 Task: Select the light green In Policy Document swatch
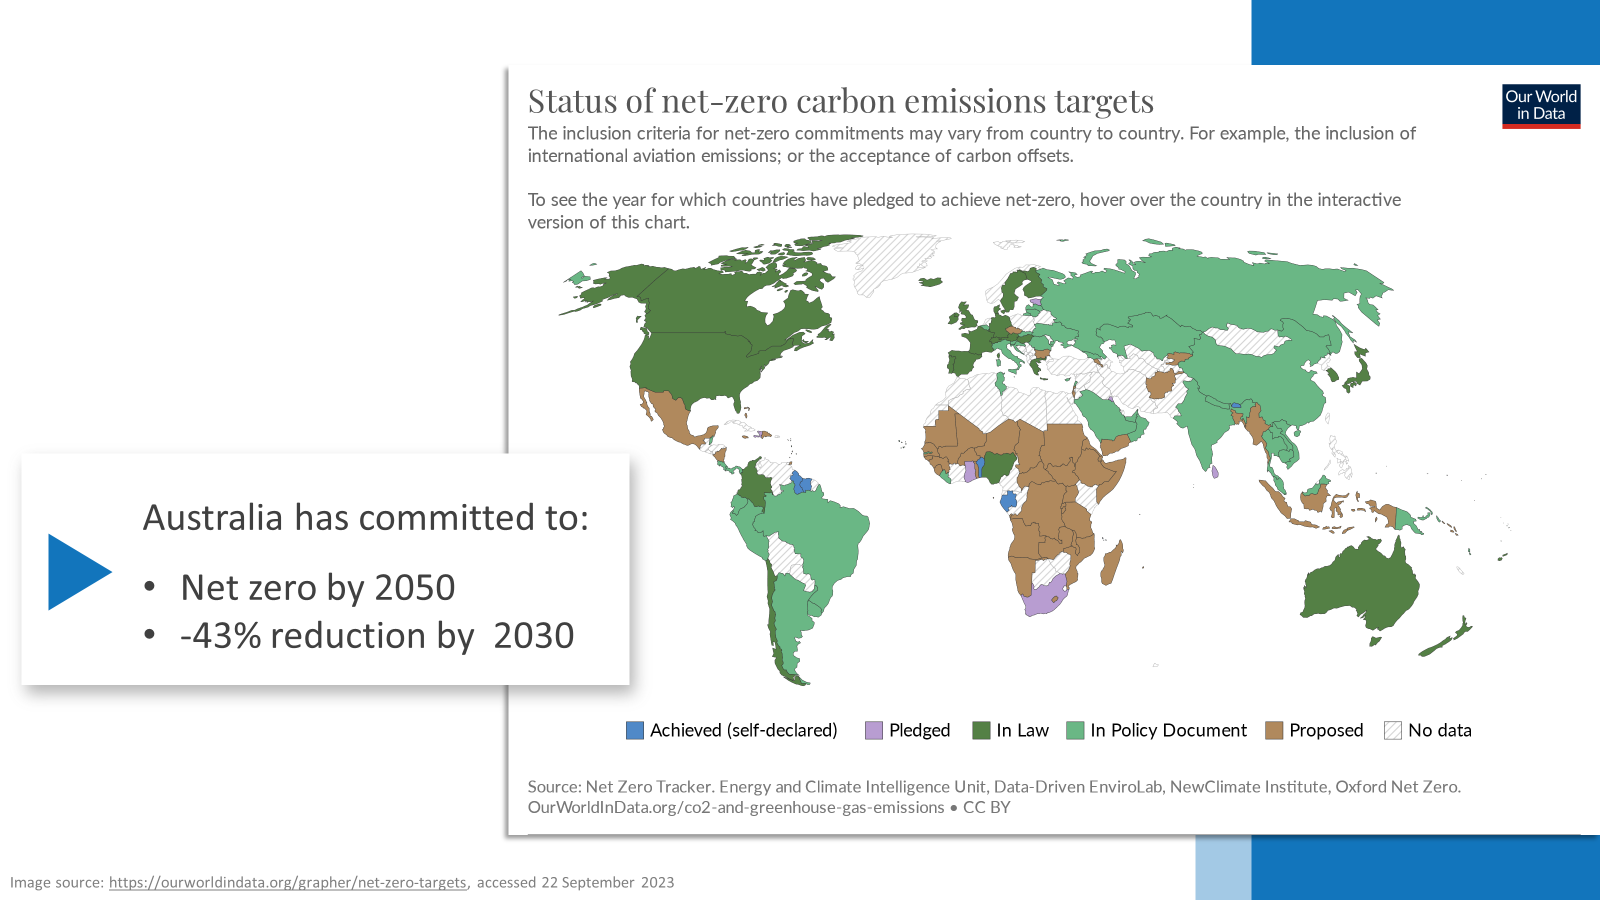[1075, 730]
